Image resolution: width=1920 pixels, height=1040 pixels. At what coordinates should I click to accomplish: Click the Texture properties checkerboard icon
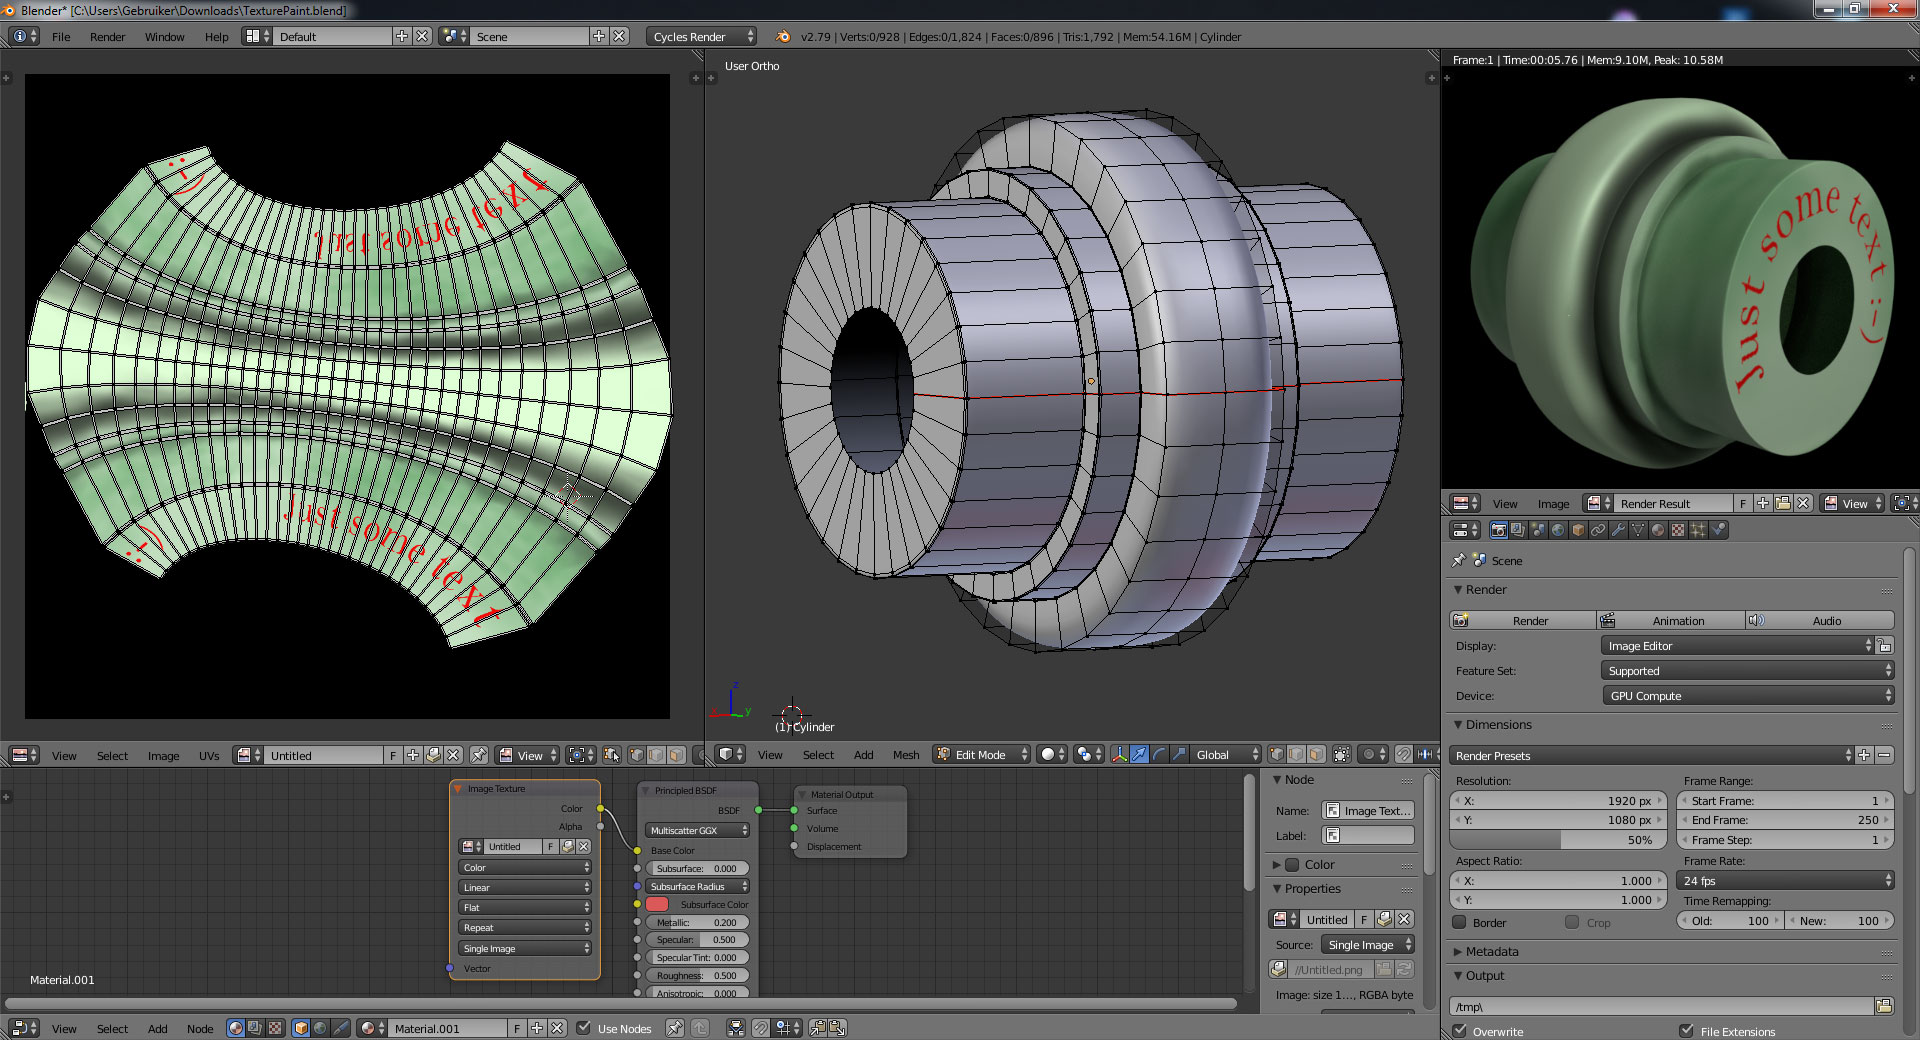click(1678, 530)
